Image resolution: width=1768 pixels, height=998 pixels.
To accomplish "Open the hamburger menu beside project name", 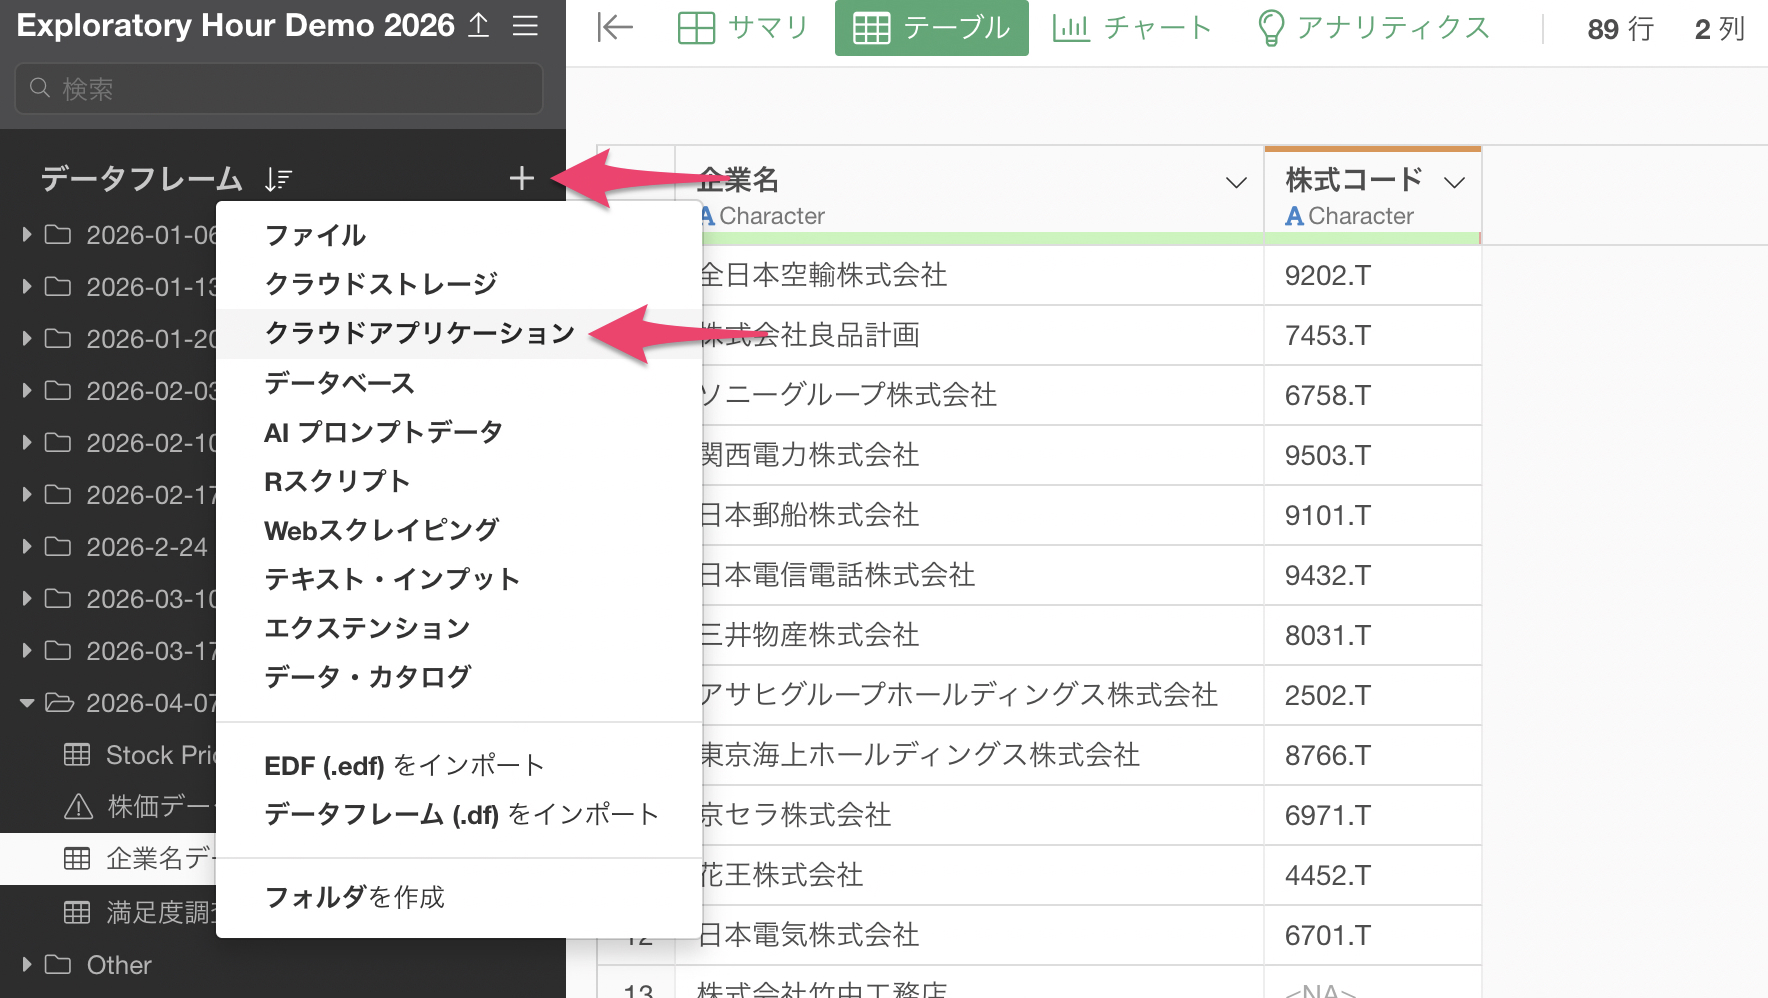I will coord(525,26).
